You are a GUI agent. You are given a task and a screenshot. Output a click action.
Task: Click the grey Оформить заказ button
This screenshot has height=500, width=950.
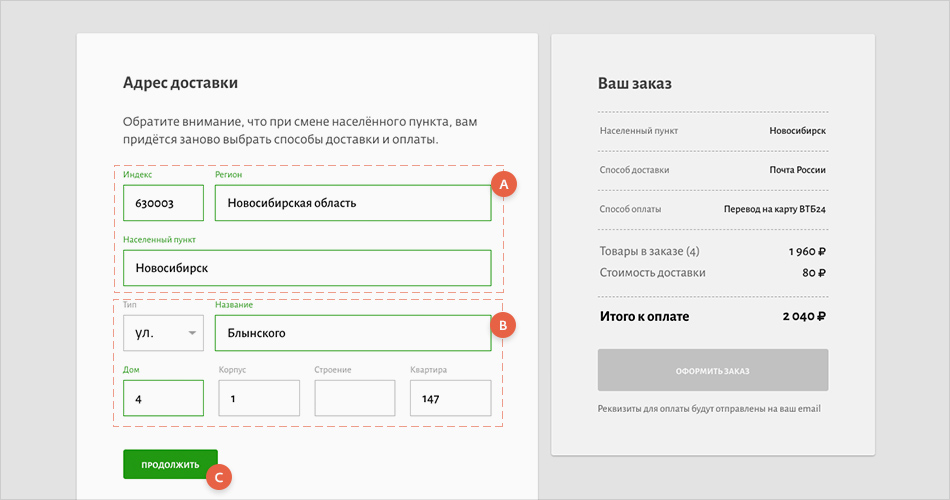click(712, 370)
